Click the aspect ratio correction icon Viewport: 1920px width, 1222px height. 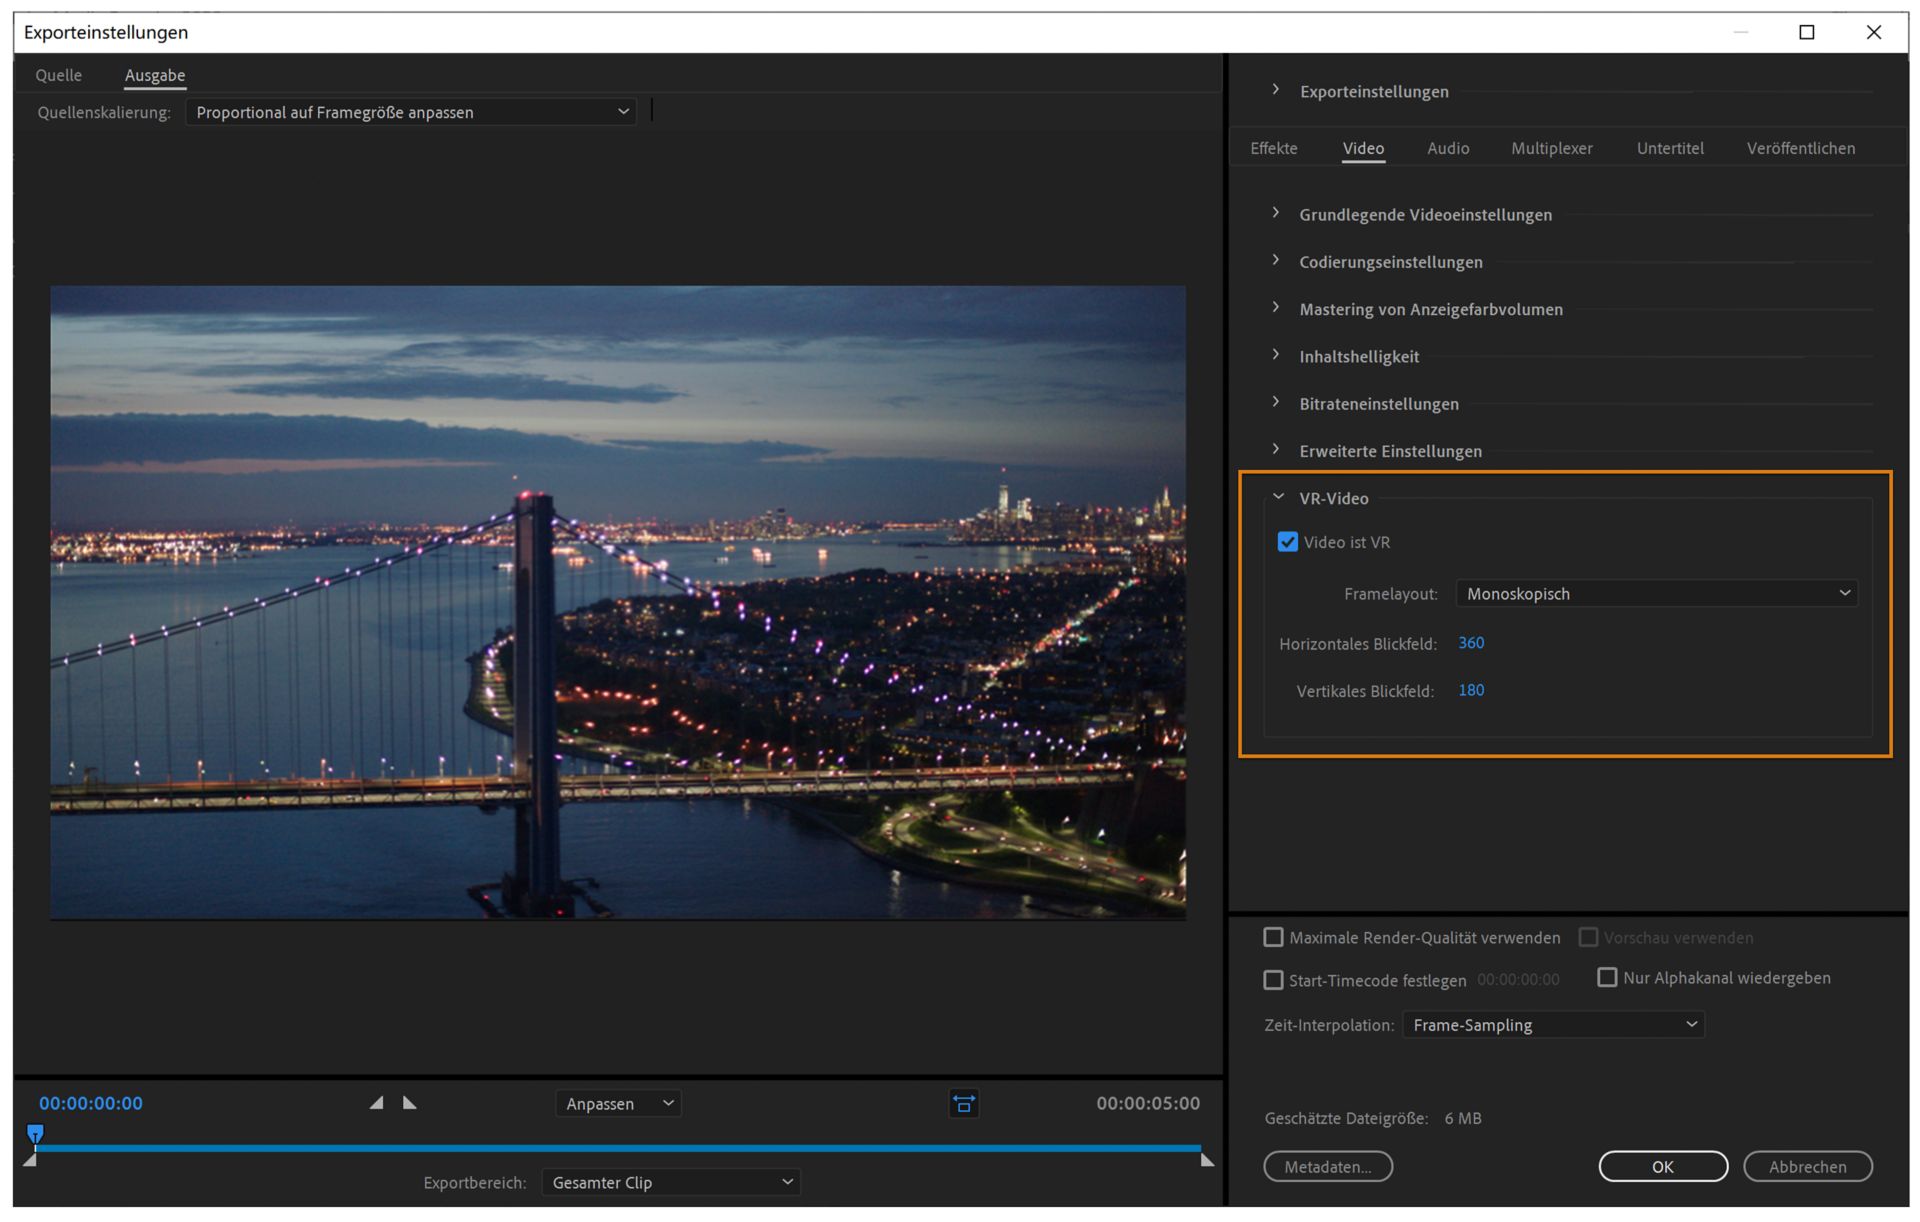click(x=963, y=1104)
